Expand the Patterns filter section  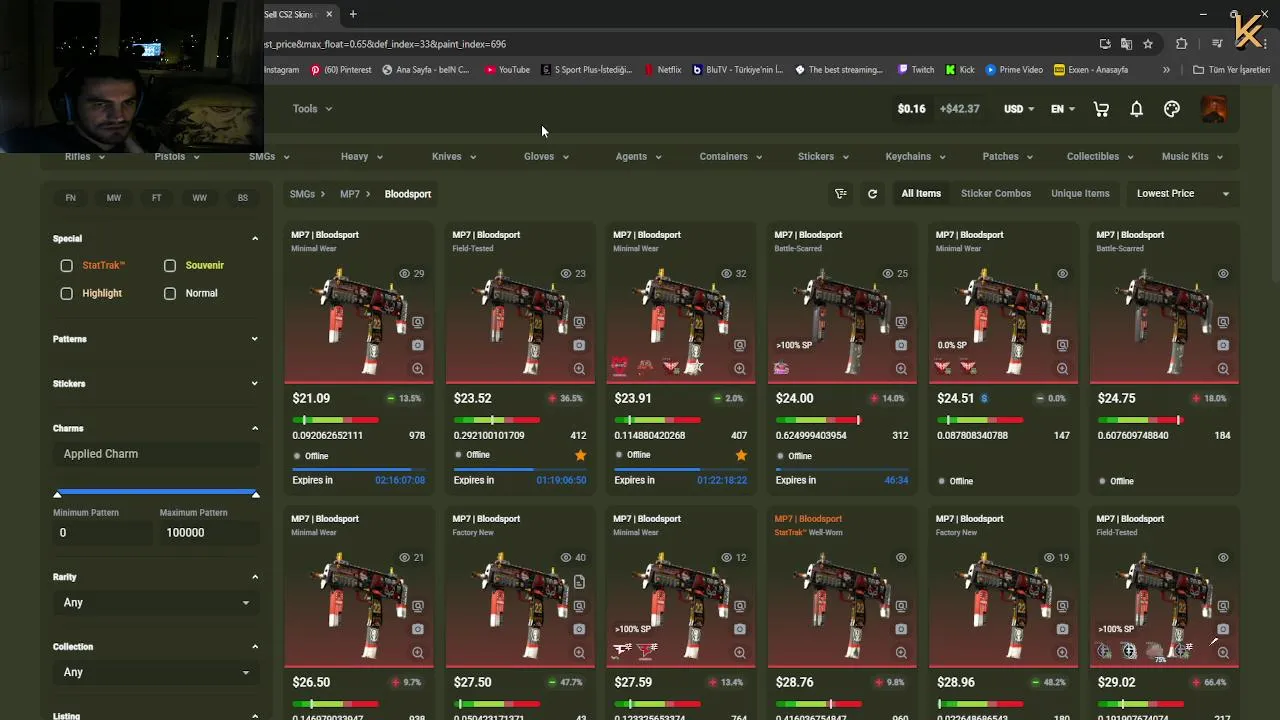coord(254,339)
